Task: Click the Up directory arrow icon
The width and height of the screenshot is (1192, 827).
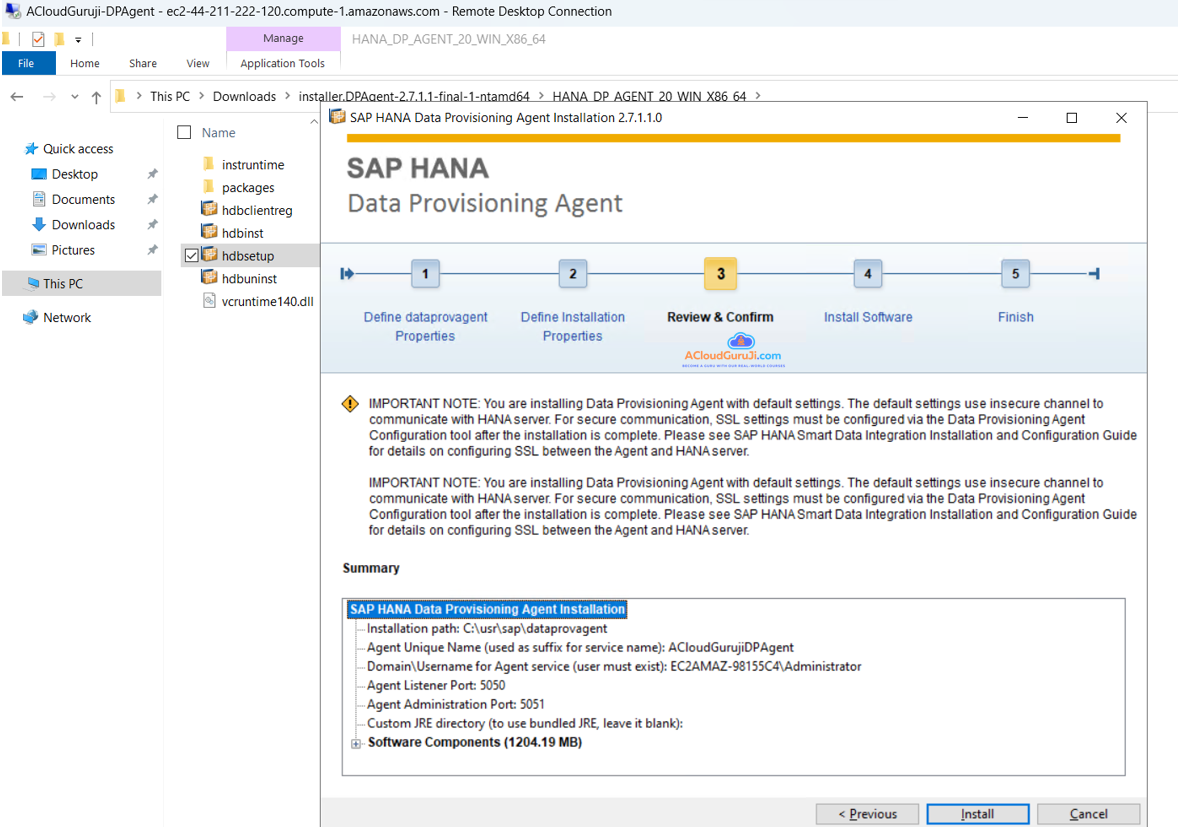Action: pos(96,97)
